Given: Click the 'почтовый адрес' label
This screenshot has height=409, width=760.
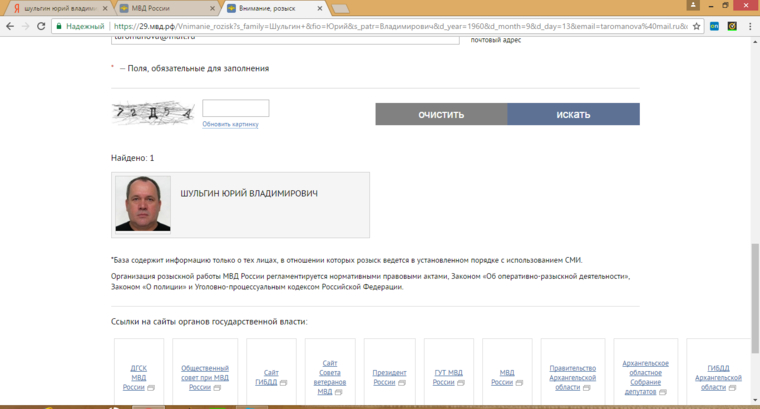Looking at the screenshot, I should click(x=495, y=40).
